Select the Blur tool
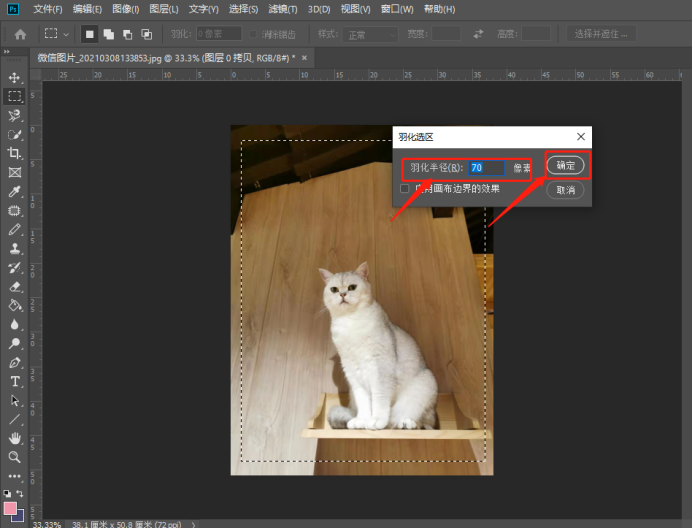692x528 pixels. [14, 324]
